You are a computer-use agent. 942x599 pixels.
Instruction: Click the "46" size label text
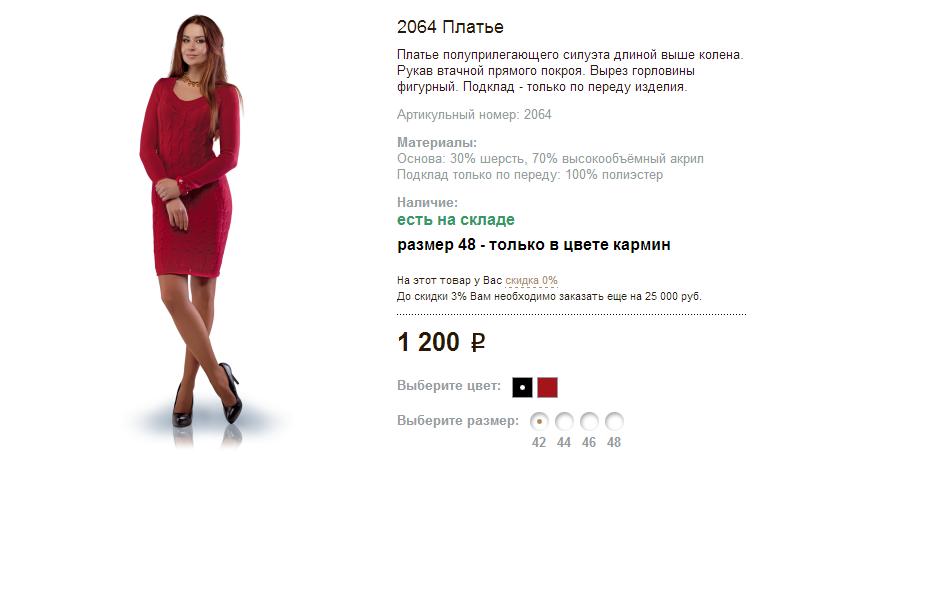click(589, 443)
